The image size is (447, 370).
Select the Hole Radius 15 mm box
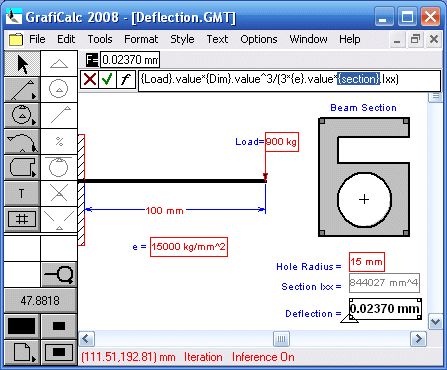pos(367,262)
